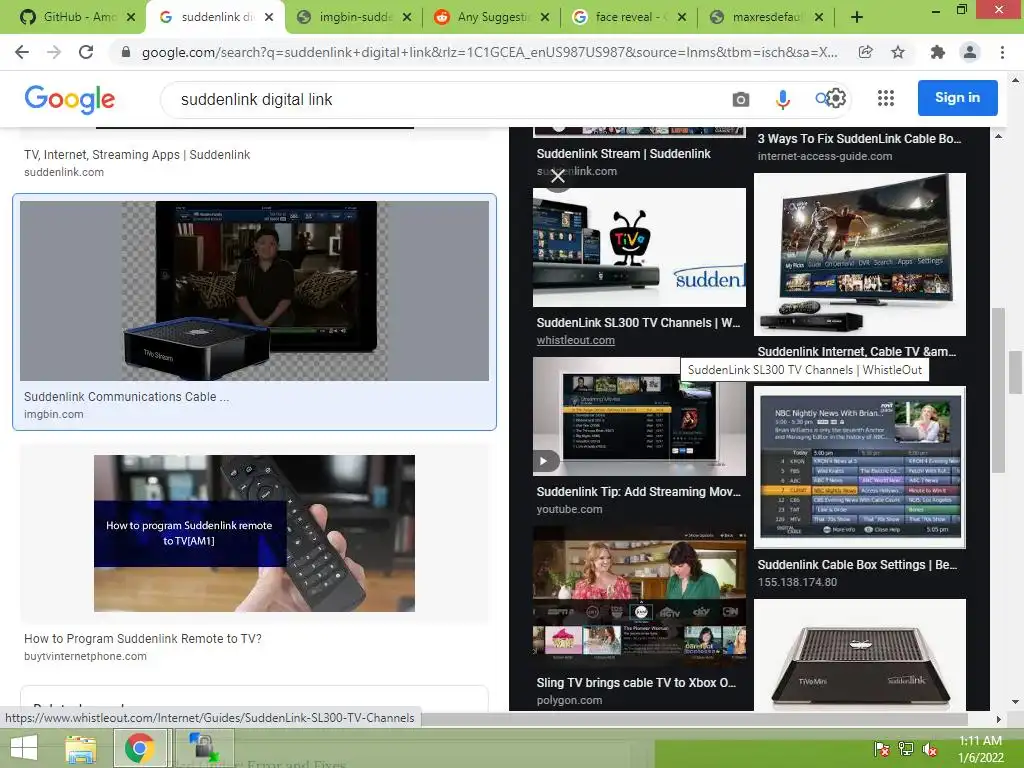Image resolution: width=1024 pixels, height=768 pixels.
Task: Open the flag notification tray icon
Action: 882,749
